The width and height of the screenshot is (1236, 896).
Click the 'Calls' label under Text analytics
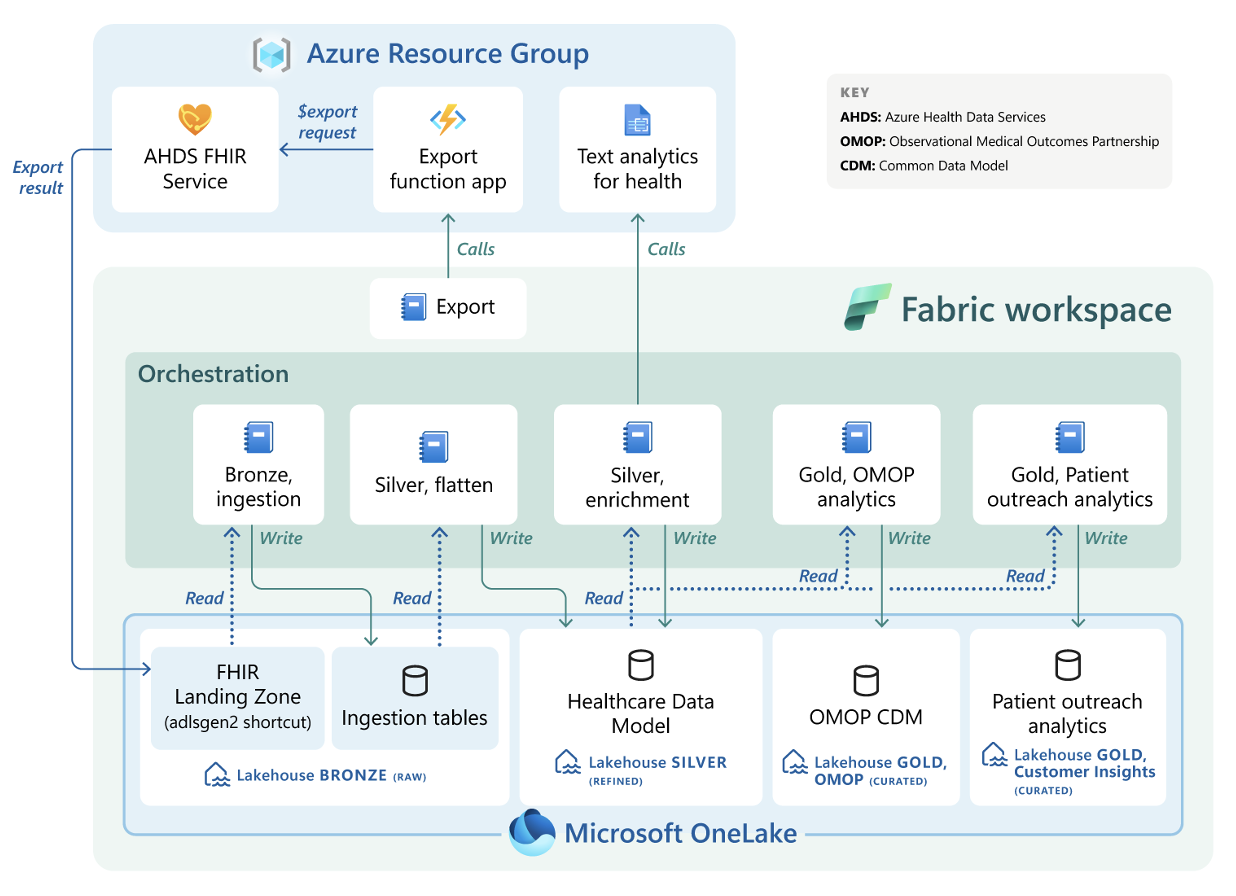click(x=666, y=249)
